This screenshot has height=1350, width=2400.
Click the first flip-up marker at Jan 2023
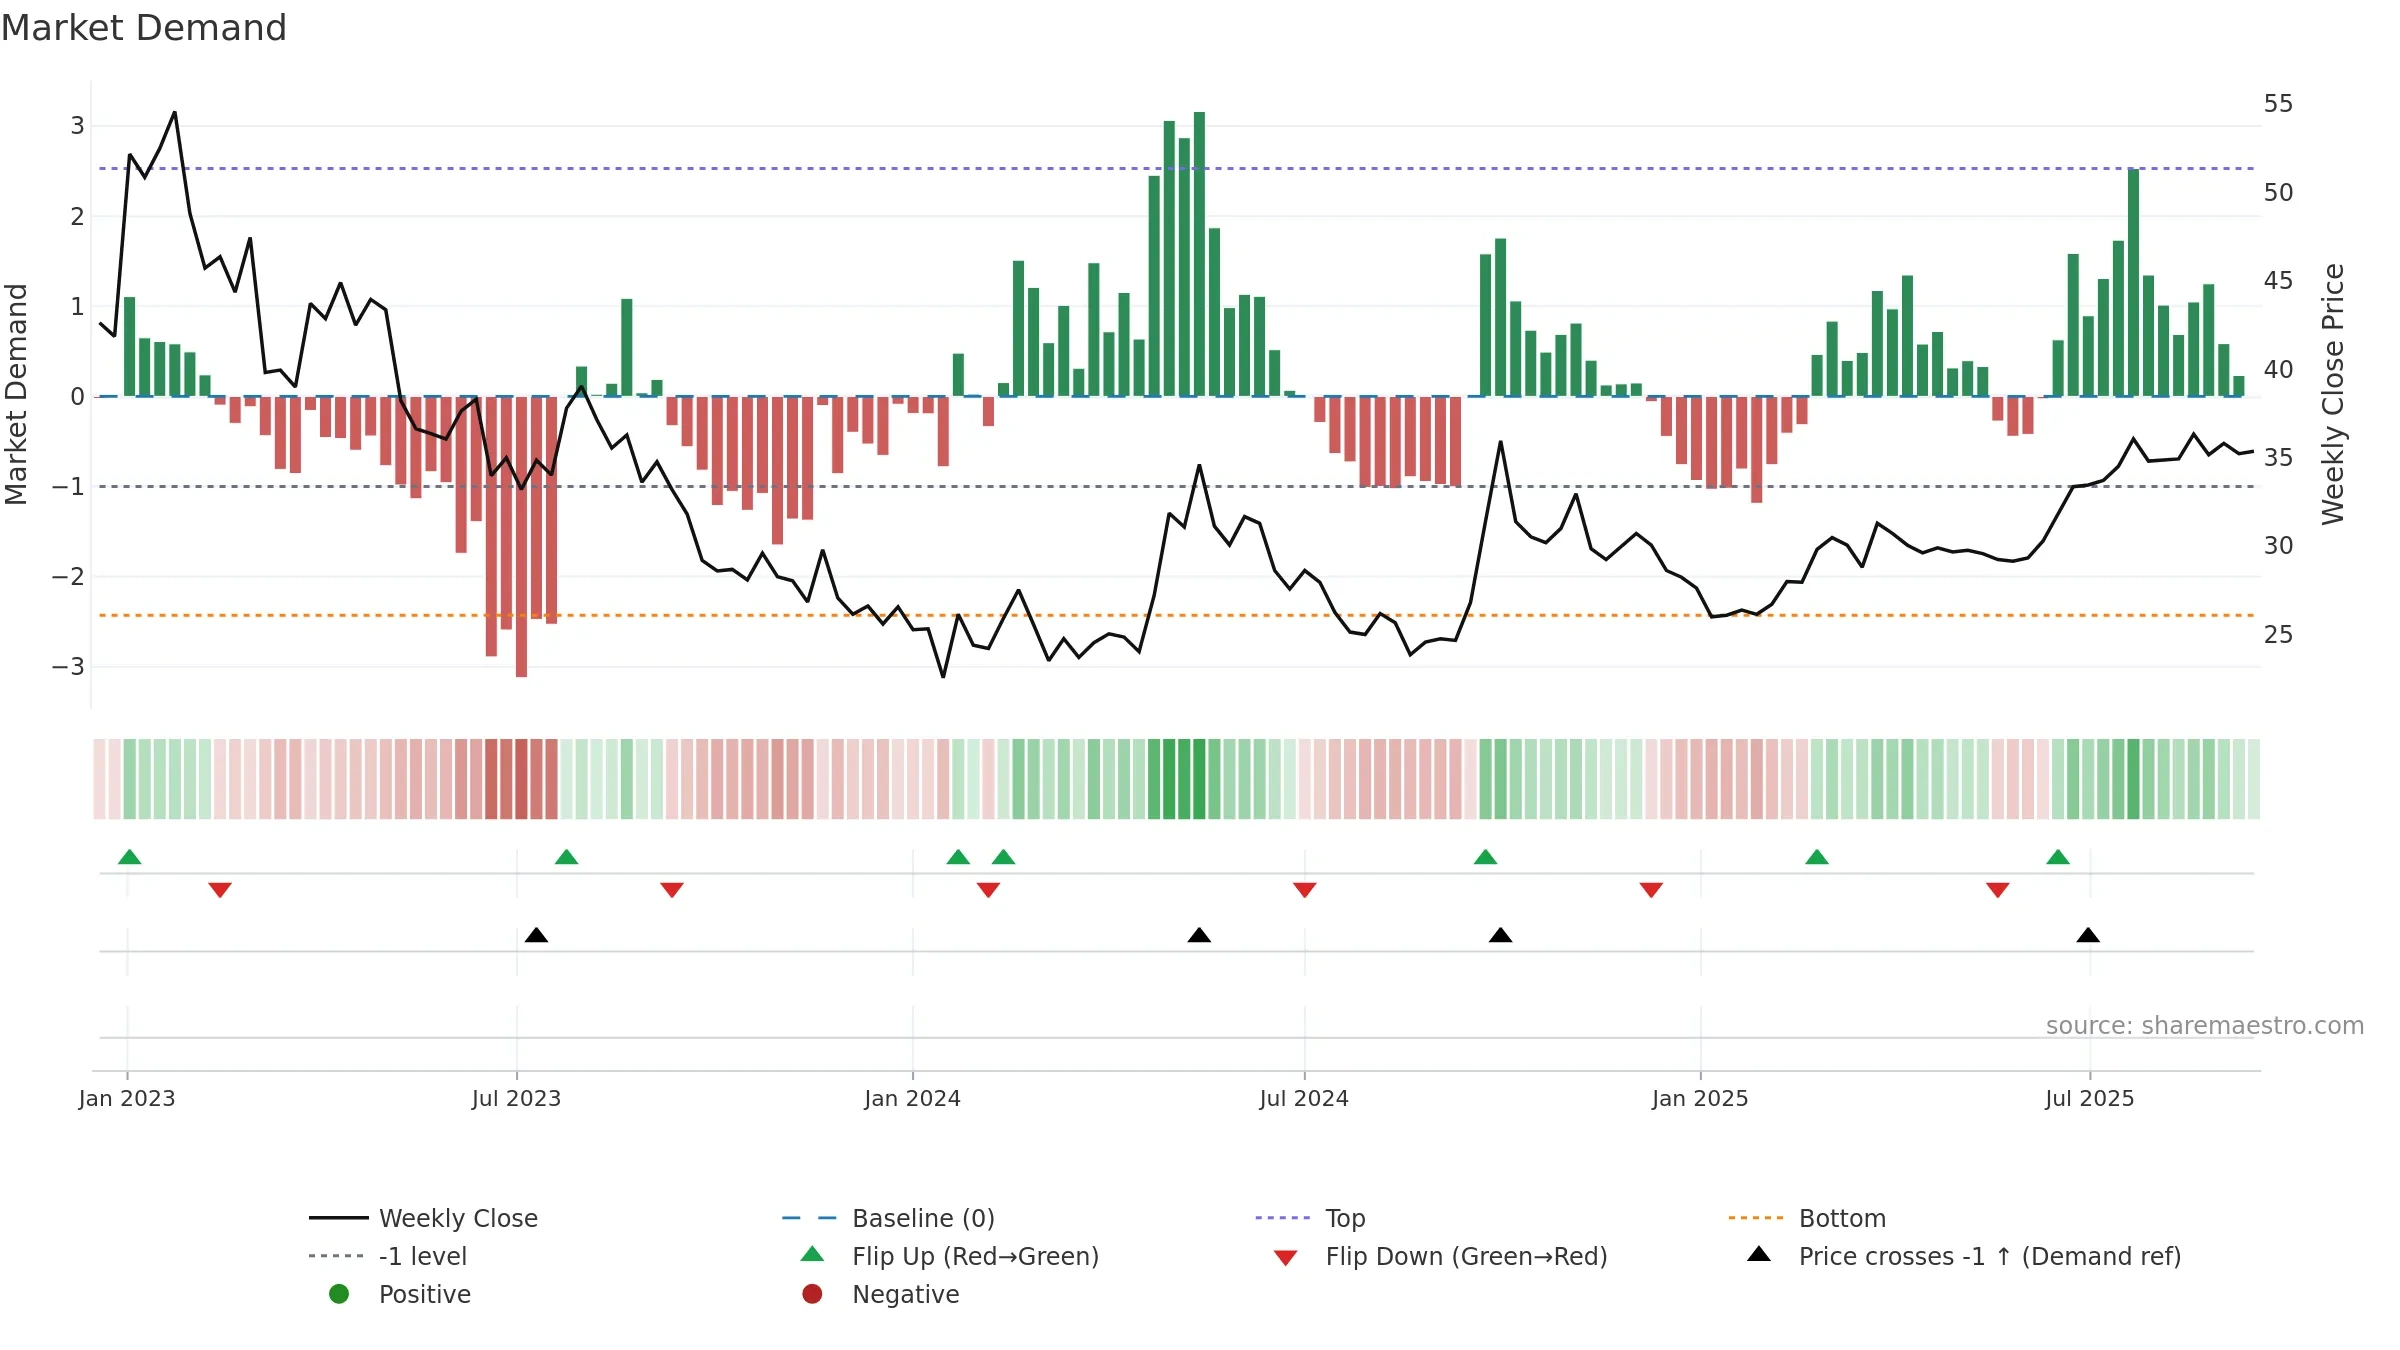point(129,857)
